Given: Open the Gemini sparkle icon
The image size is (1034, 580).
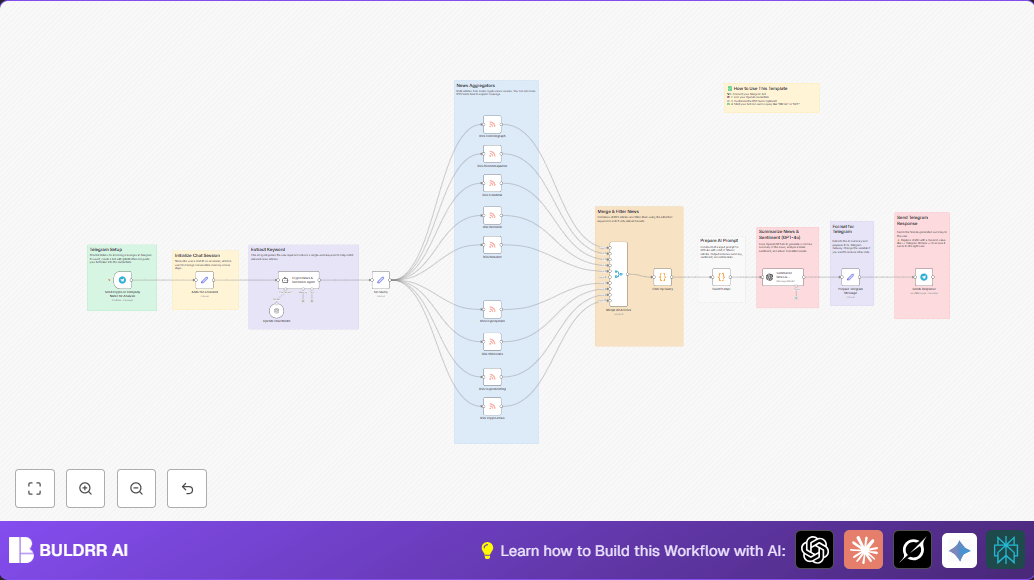Looking at the screenshot, I should [959, 550].
